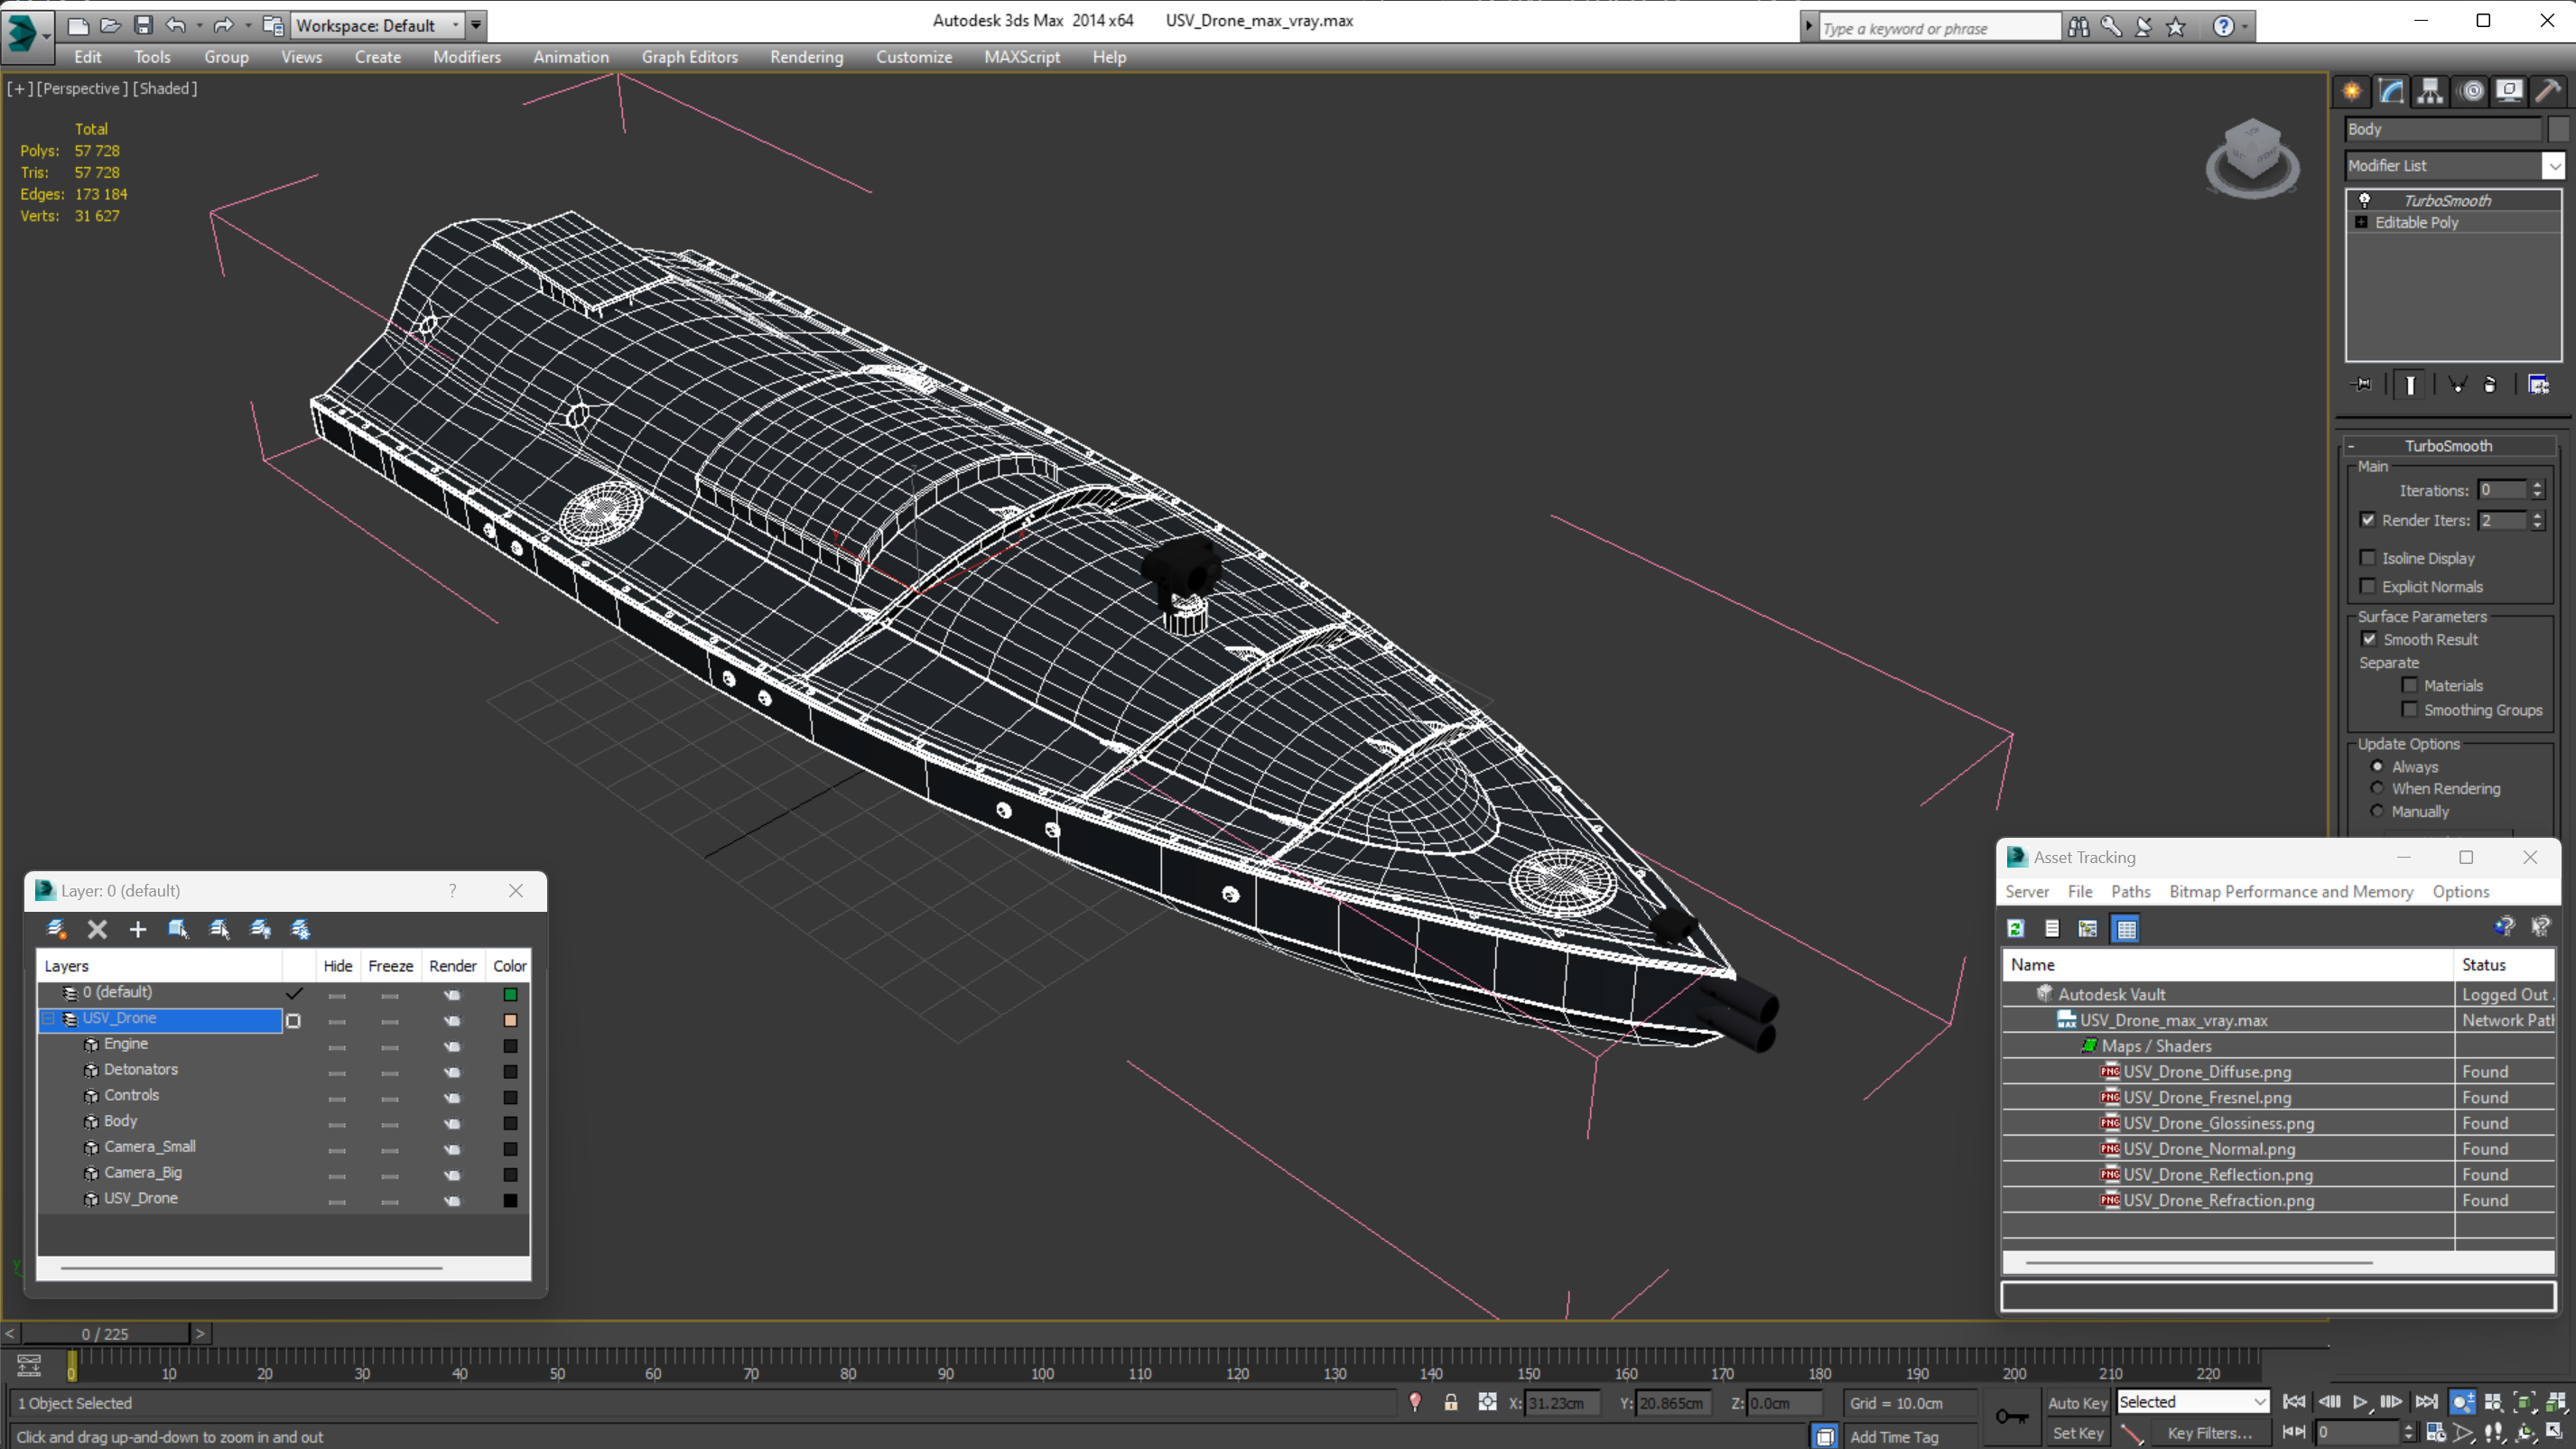Viewport: 2576px width, 1449px height.
Task: Click the Pin Stack icon
Action: pyautogui.click(x=2362, y=384)
